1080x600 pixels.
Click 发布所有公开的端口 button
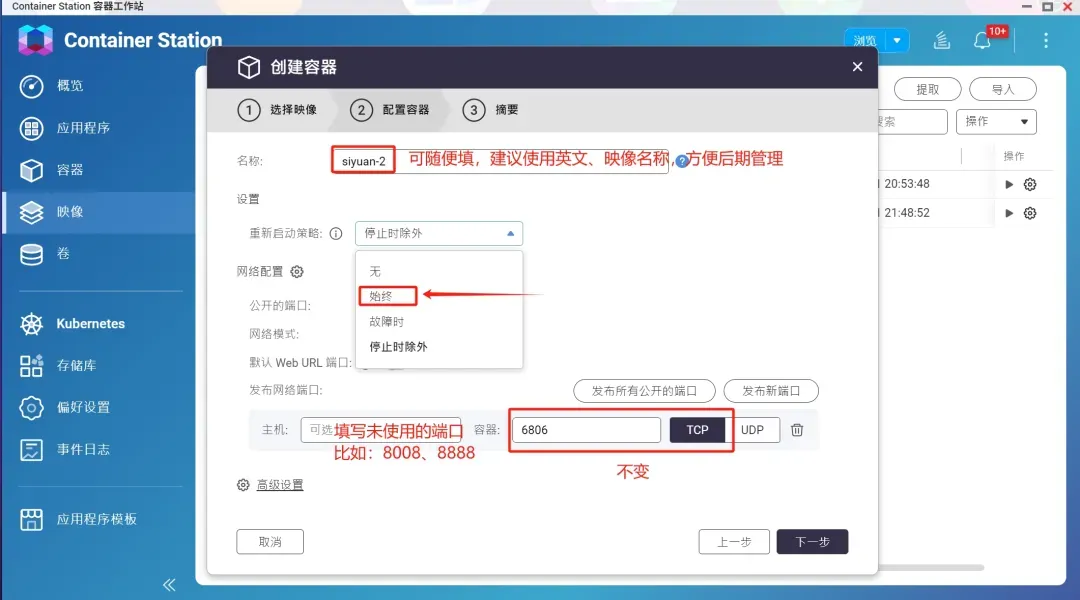(x=645, y=391)
